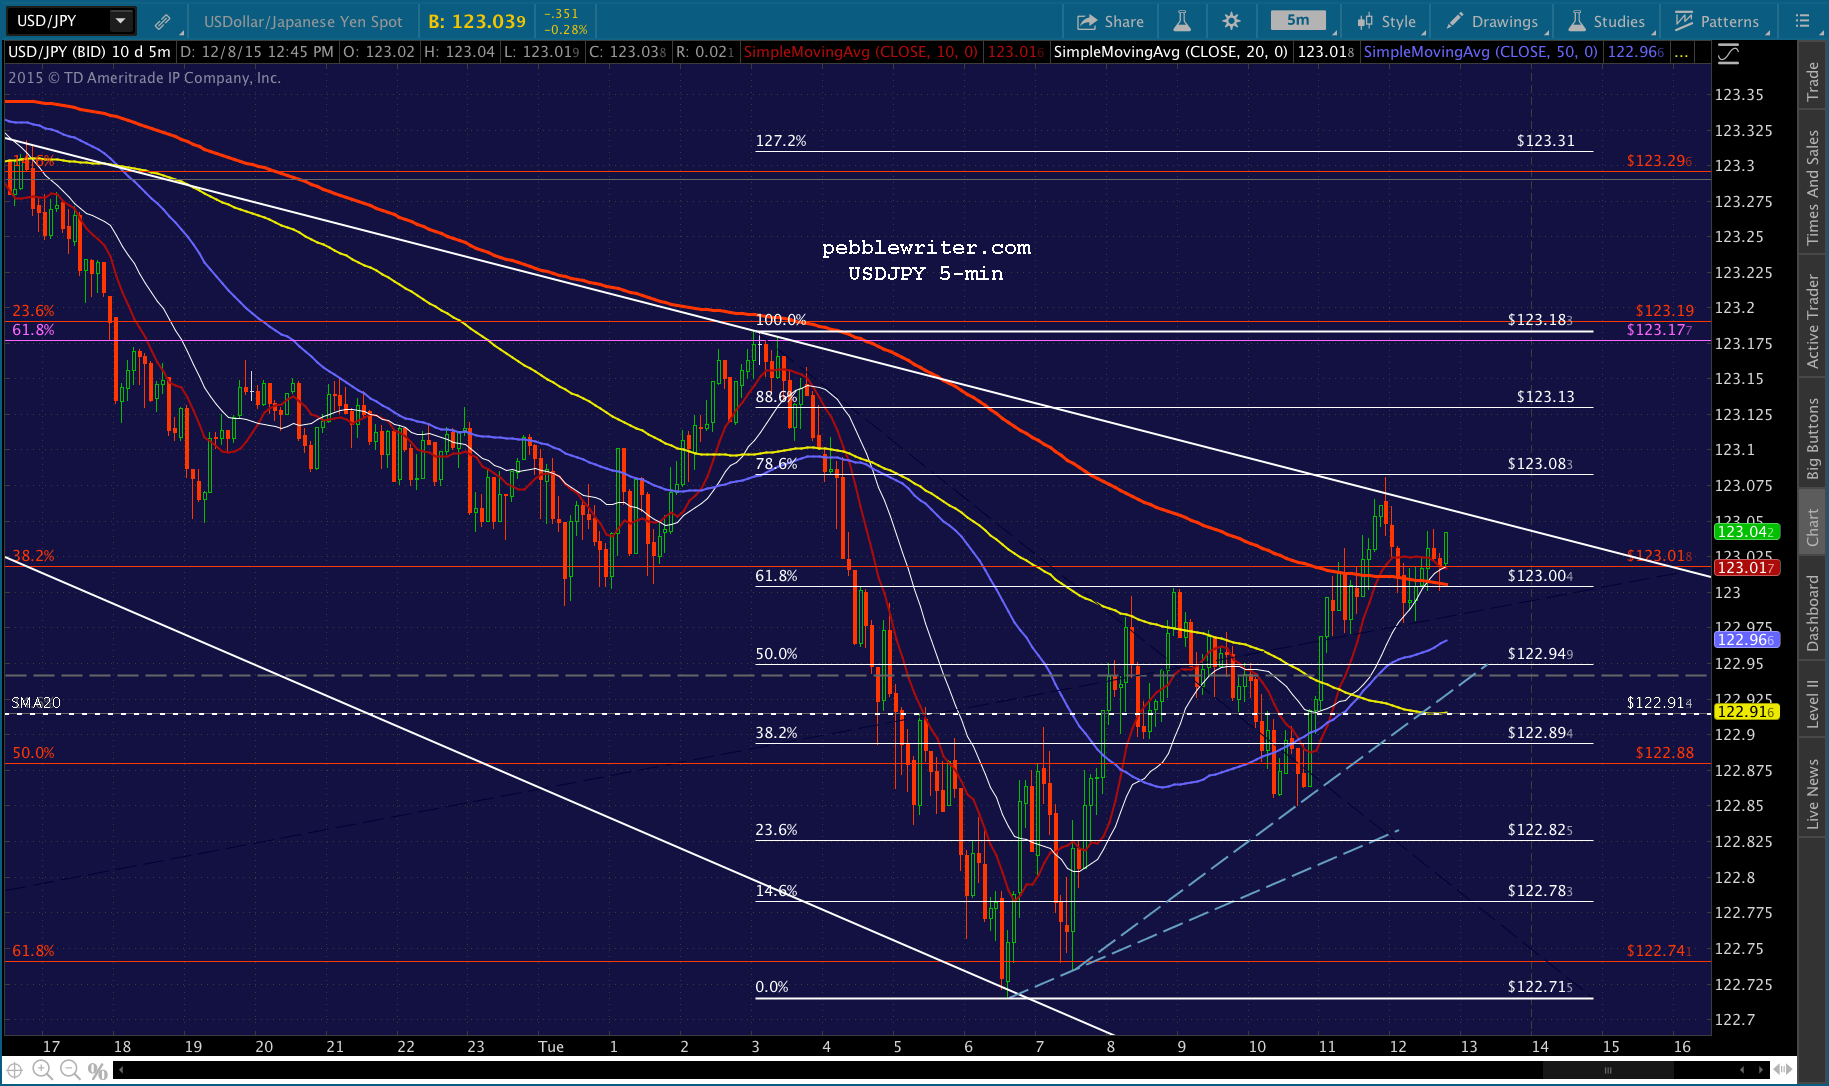This screenshot has width=1829, height=1086.
Task: Click the $123.13 Fibonacci price label
Action: click(1545, 397)
